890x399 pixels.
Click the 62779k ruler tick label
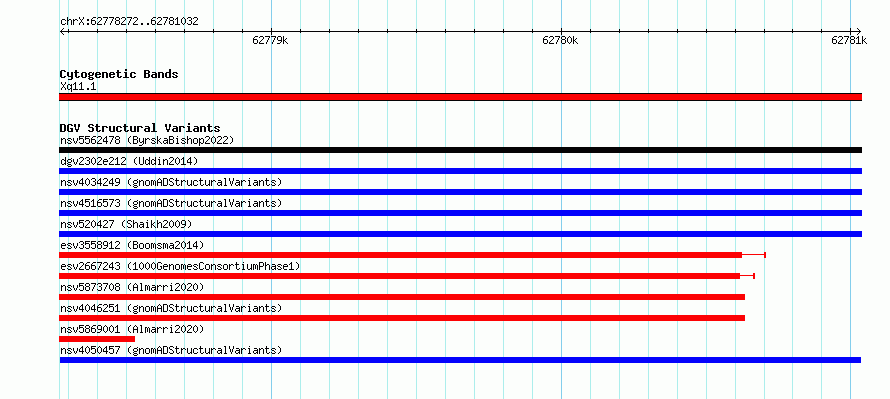(270, 40)
